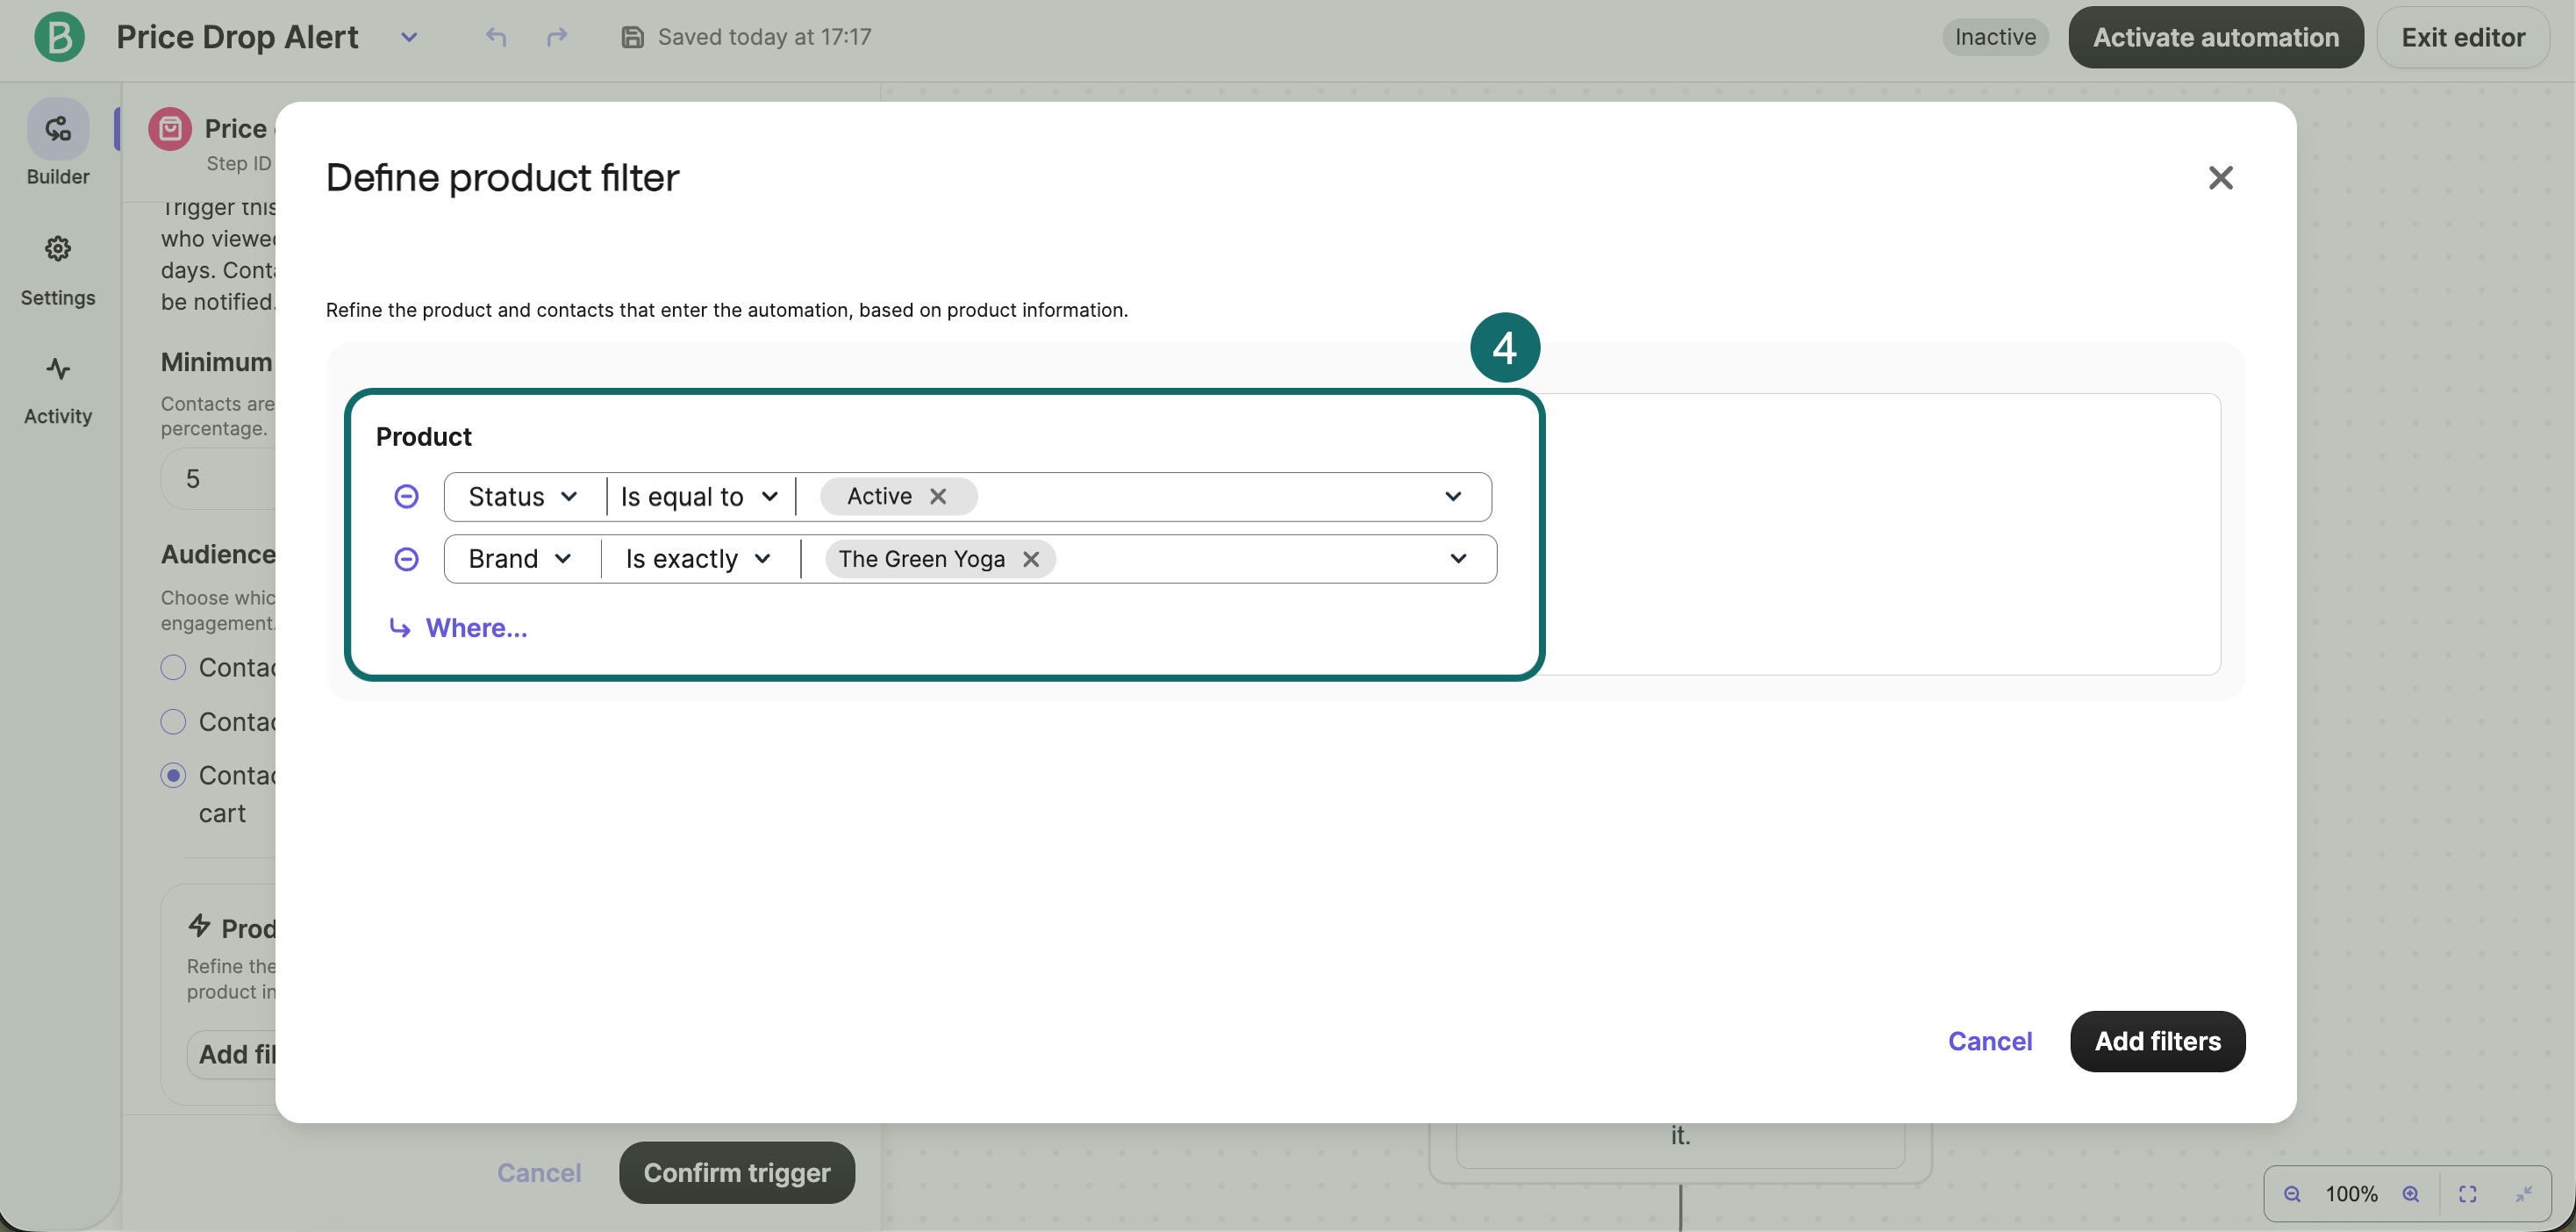Select the Contact cart radio option
Viewport: 2576px width, 1232px height.
pyautogui.click(x=173, y=775)
